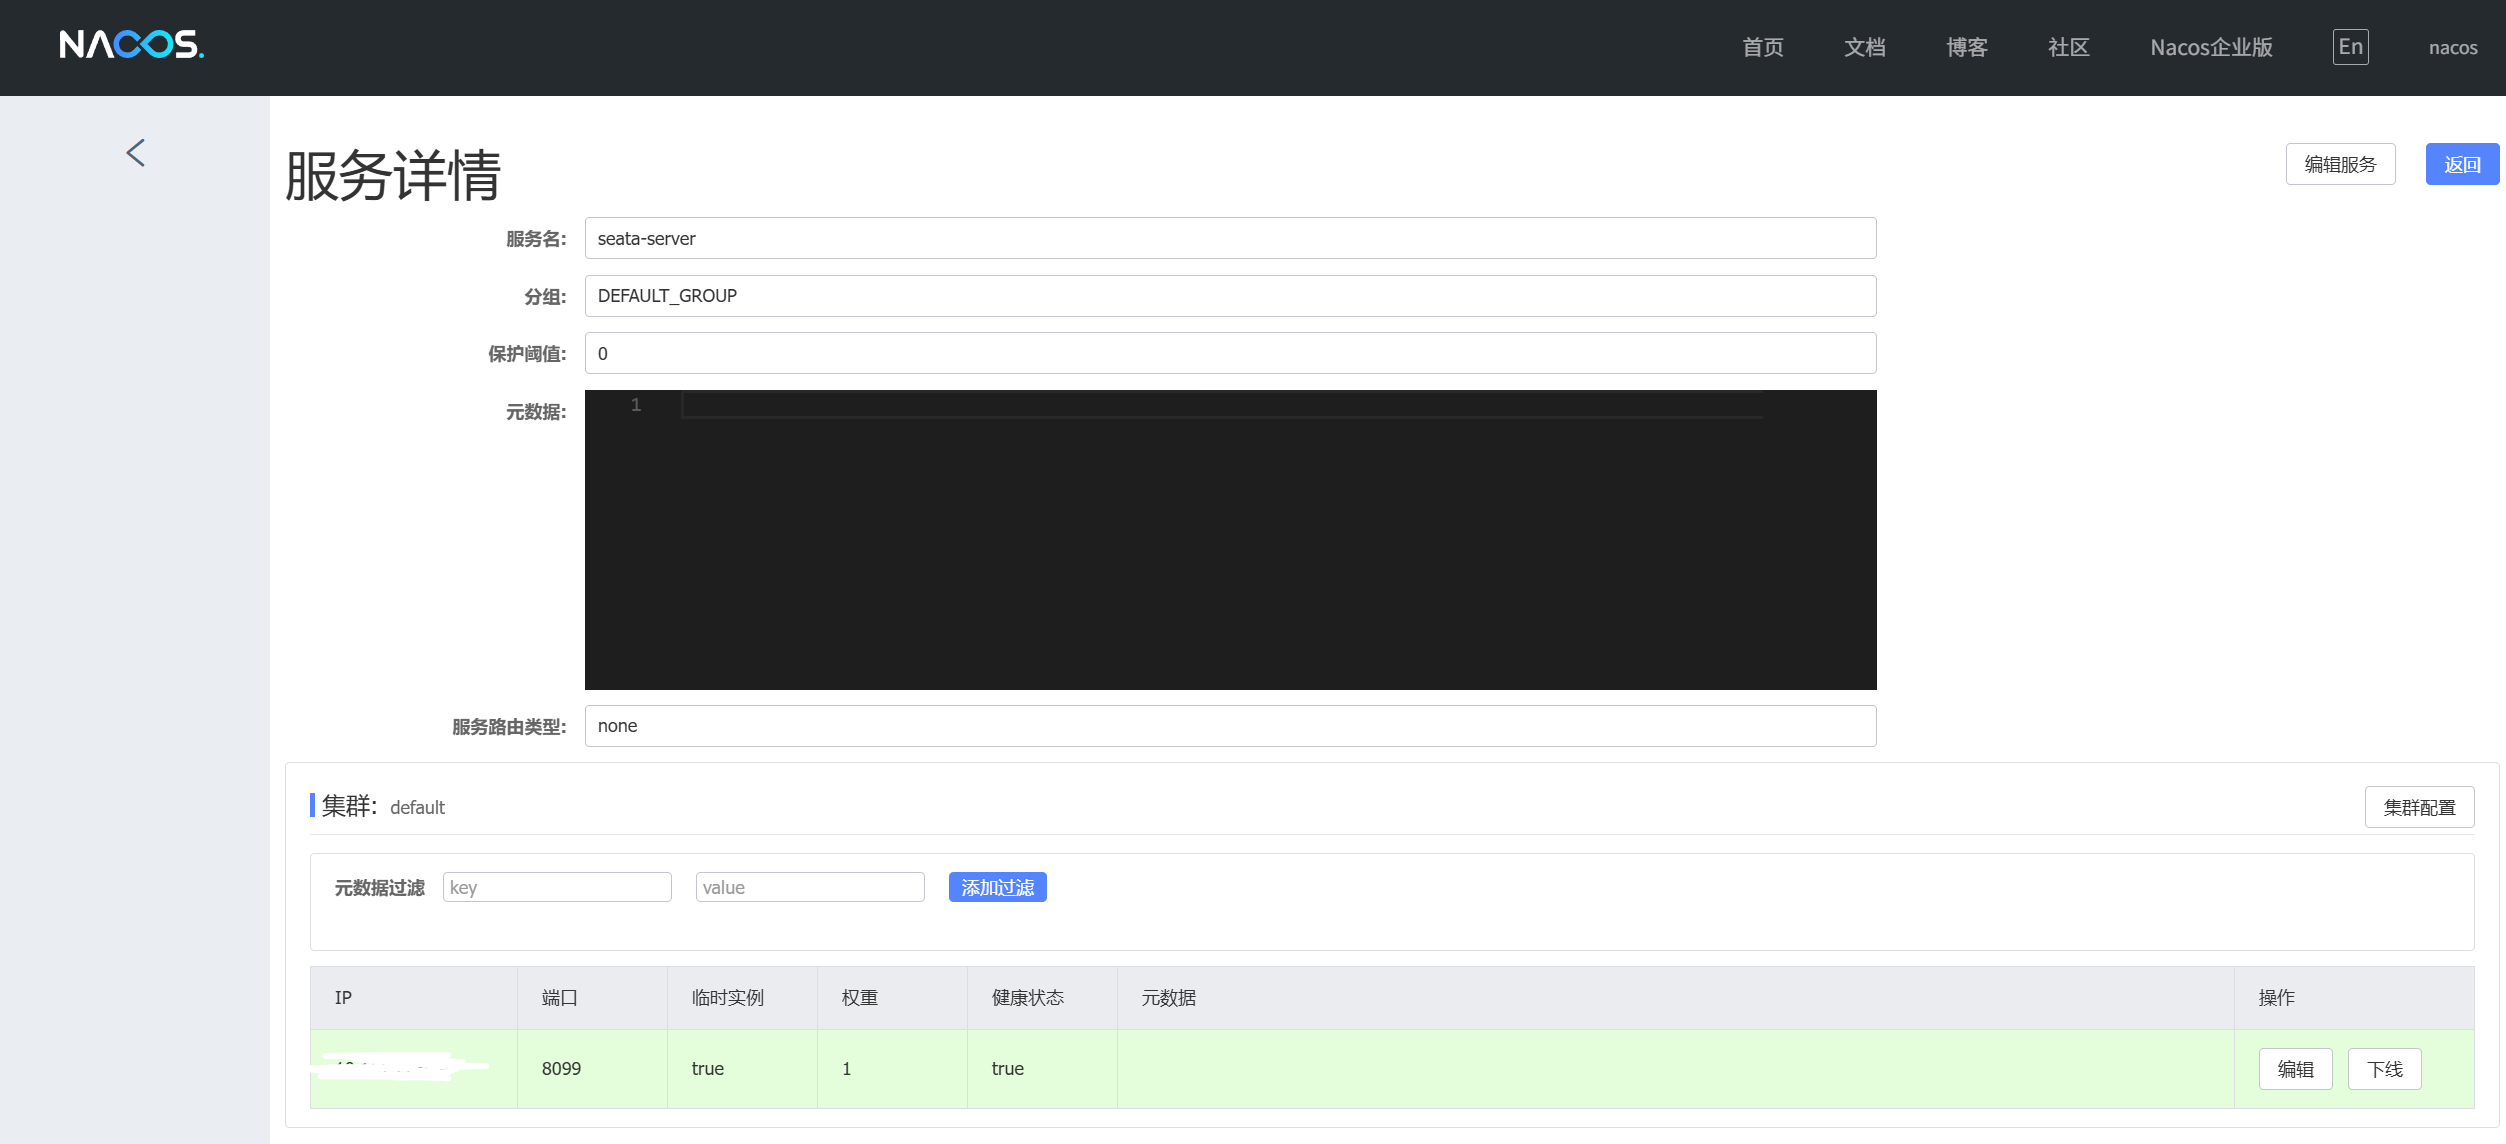Open the Nacos企业版 page

coord(2210,47)
